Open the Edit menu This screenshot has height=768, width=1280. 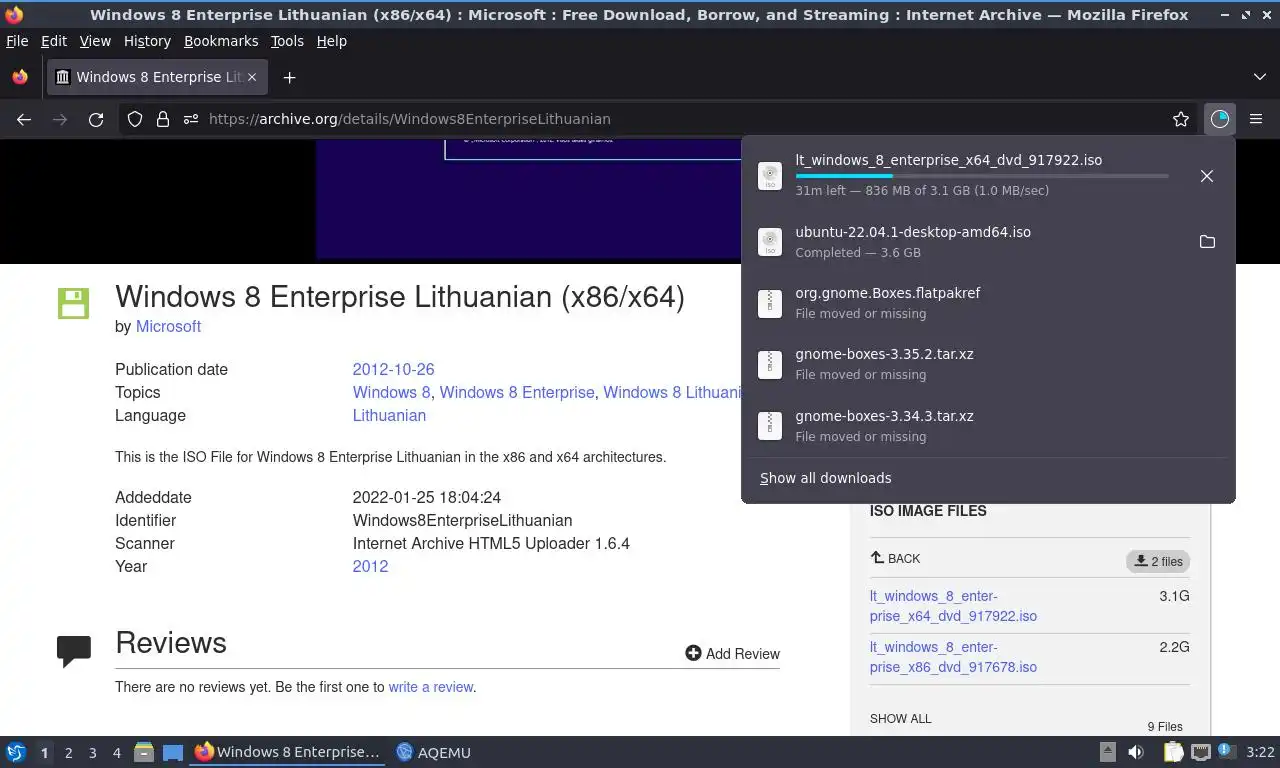[54, 41]
